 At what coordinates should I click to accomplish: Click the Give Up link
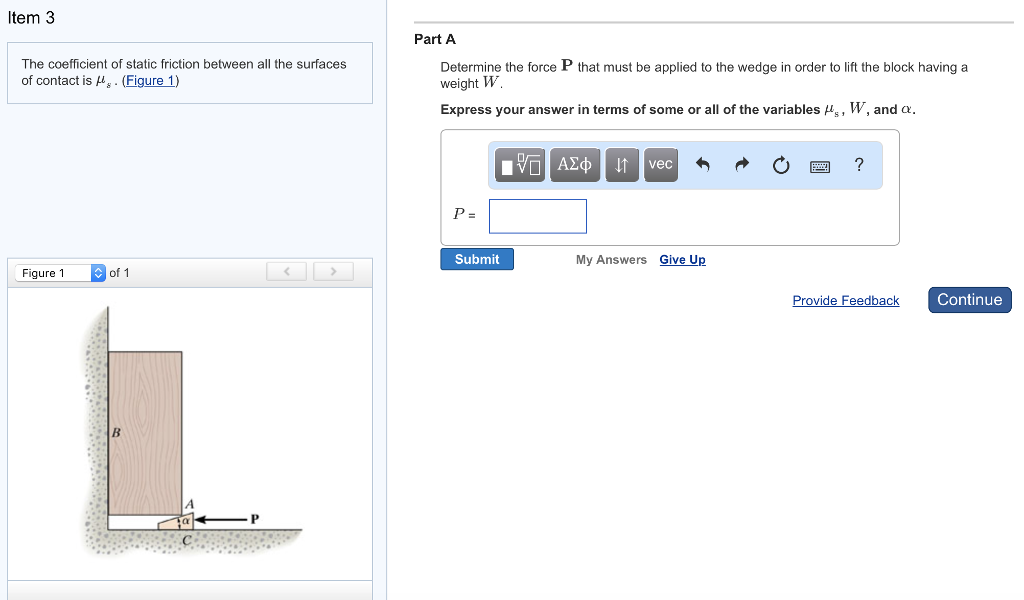(682, 259)
